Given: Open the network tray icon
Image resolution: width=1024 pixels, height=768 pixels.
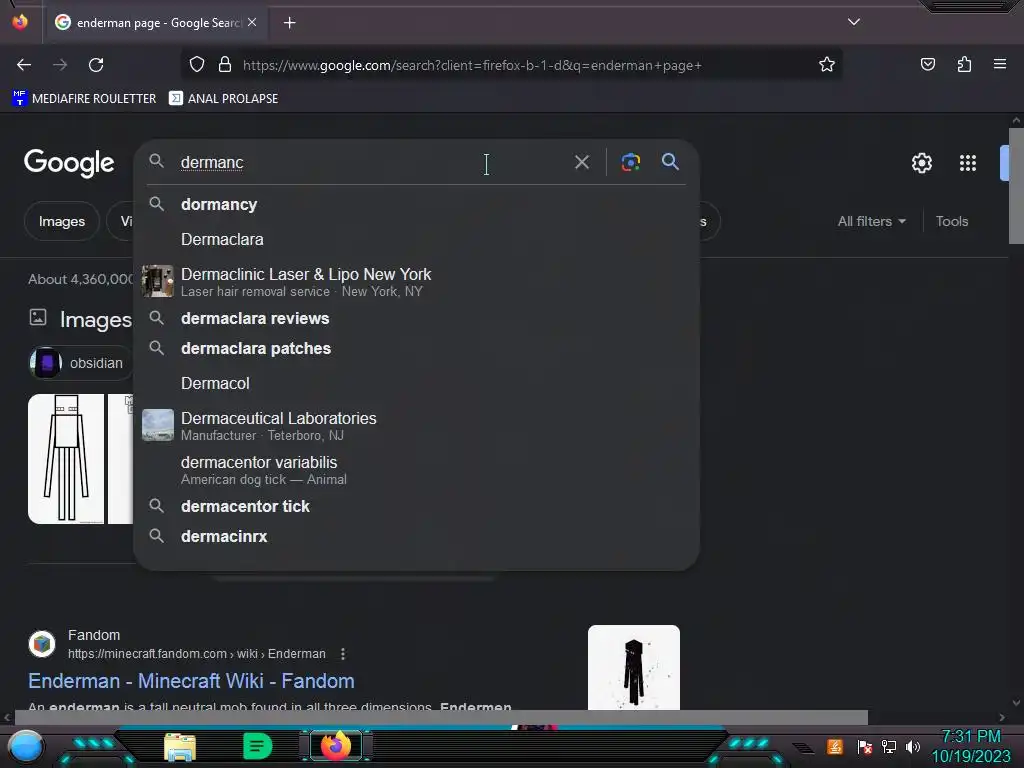Looking at the screenshot, I should 889,746.
